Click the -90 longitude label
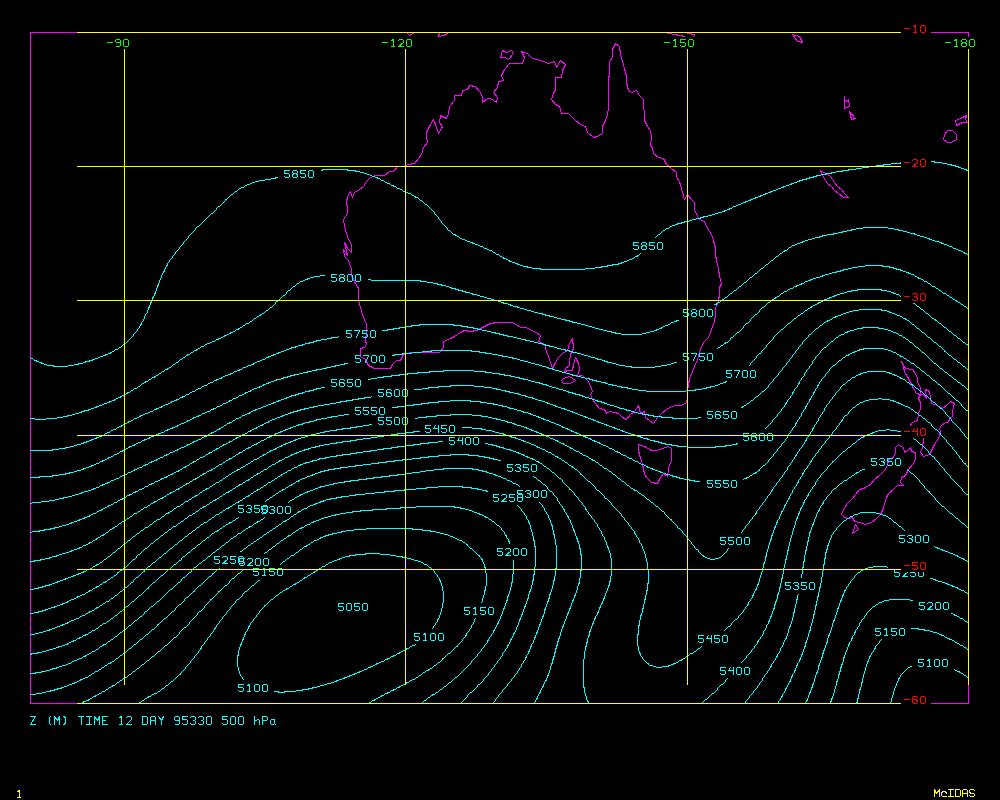The width and height of the screenshot is (1000, 800). tap(118, 43)
